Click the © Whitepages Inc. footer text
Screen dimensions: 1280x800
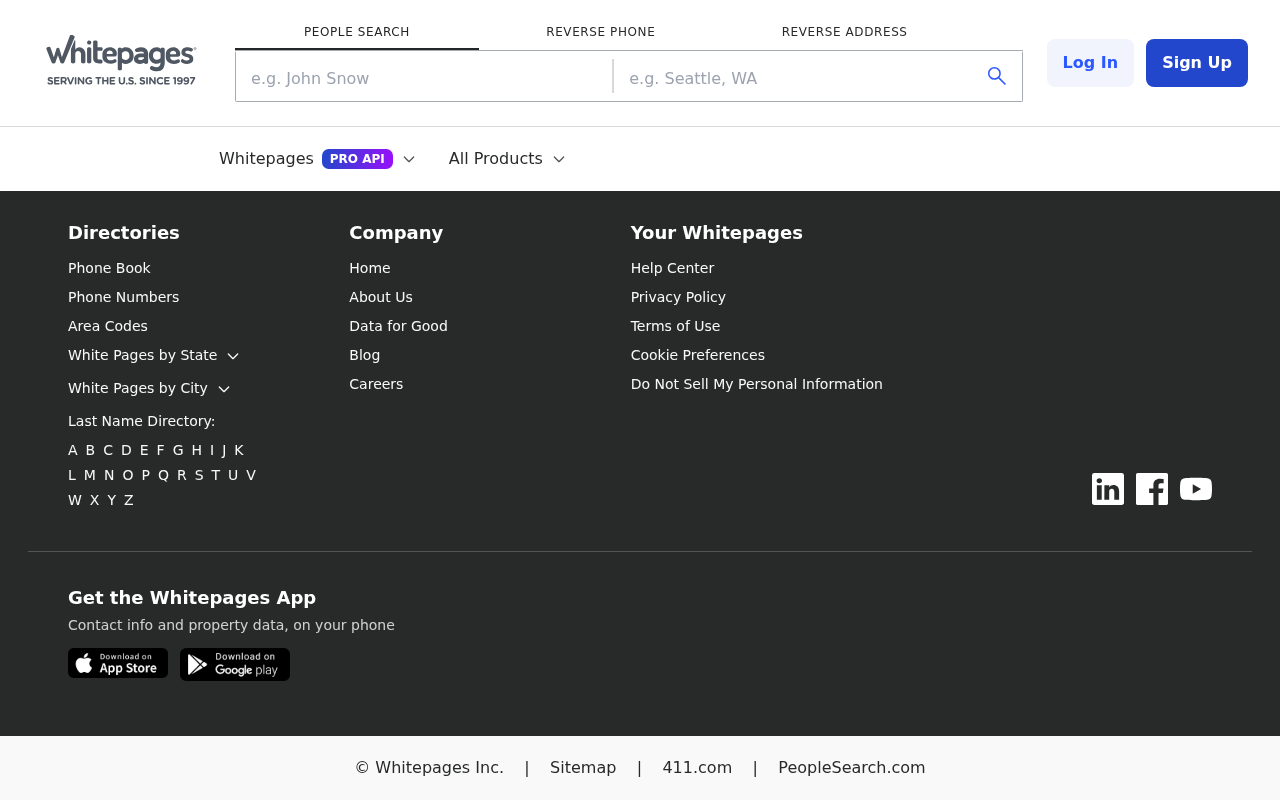click(429, 768)
